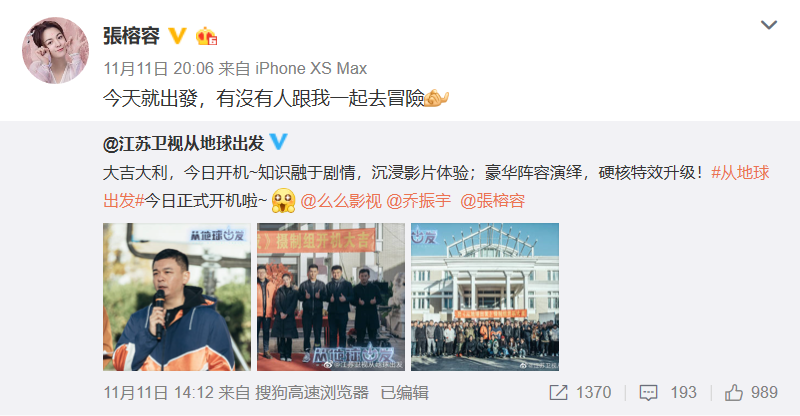The height and width of the screenshot is (416, 800).
Task: Open the 11月11日 20:06 post timestamp
Action: [x=158, y=68]
